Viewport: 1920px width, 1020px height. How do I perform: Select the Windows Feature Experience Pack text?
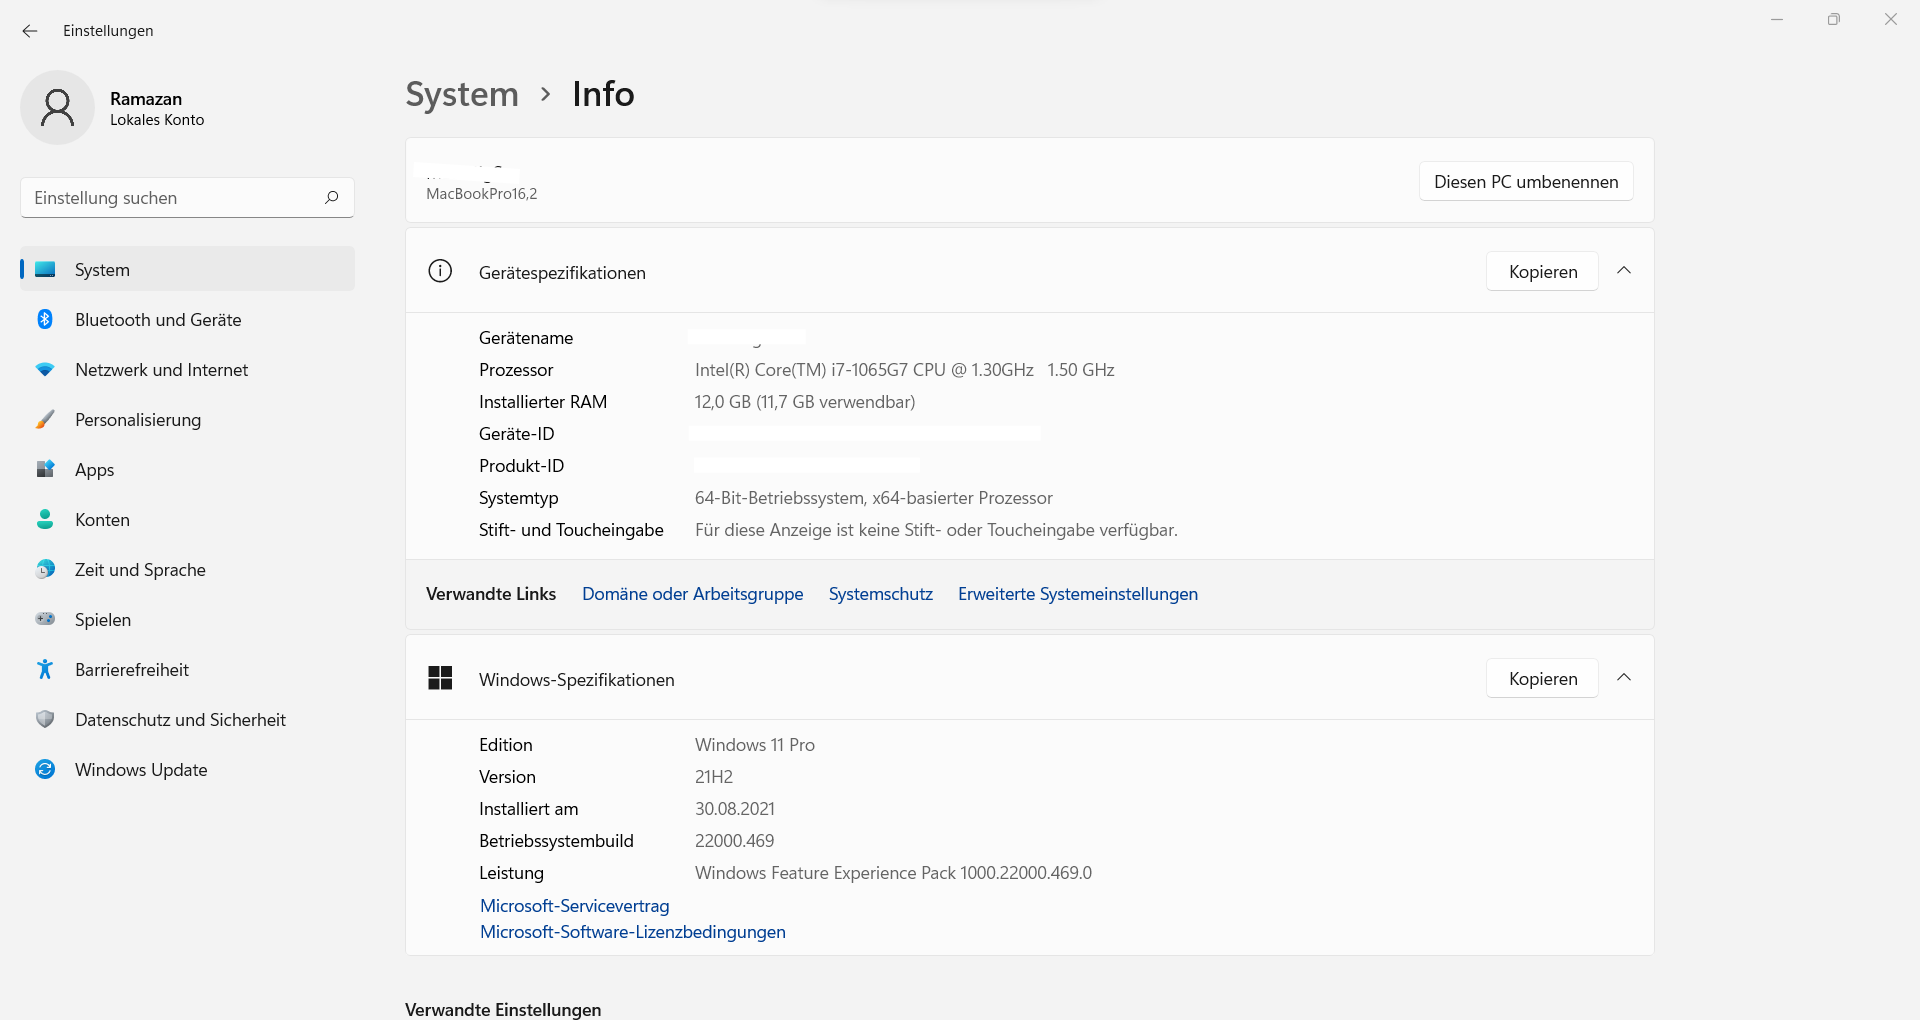(894, 872)
